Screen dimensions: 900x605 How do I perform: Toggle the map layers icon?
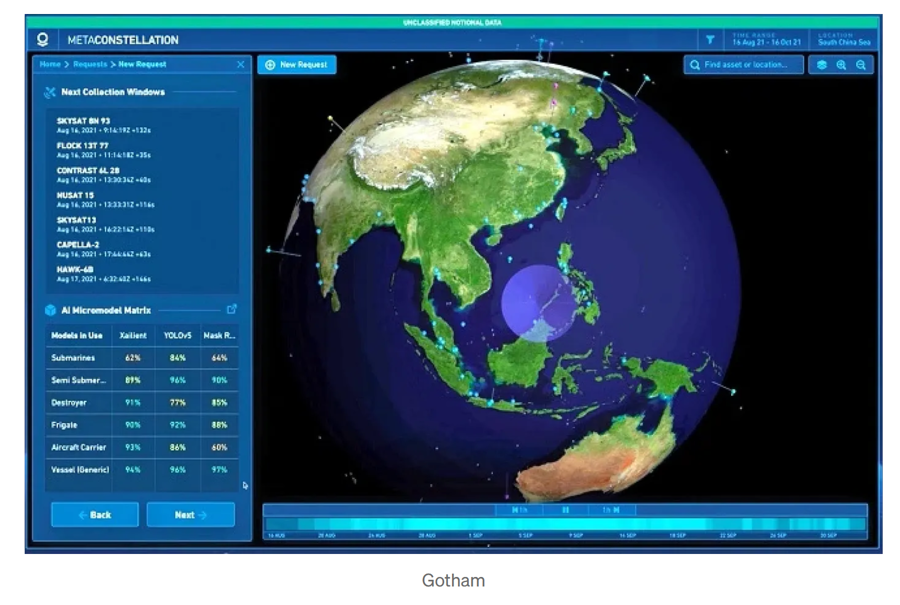(x=822, y=65)
